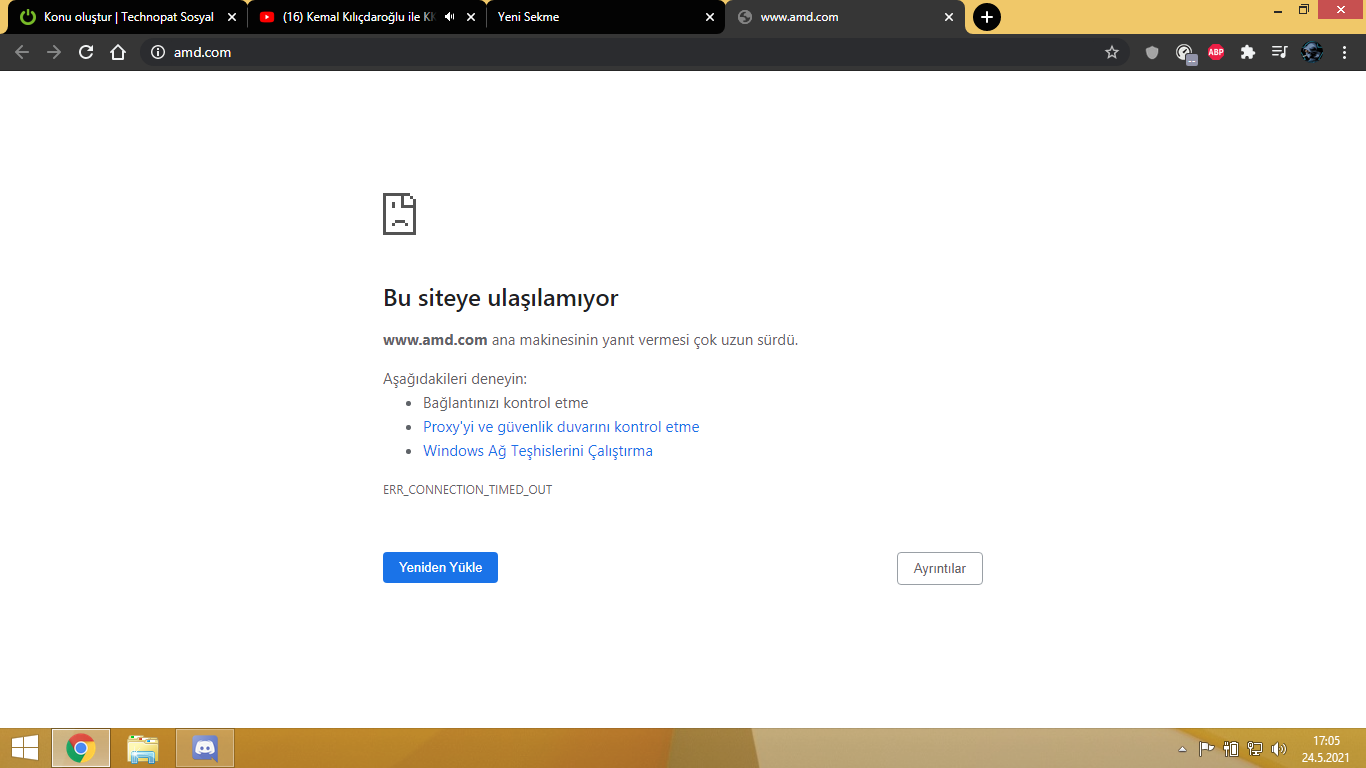Open the Adblock Plus extension
The image size is (1366, 768).
pos(1216,52)
